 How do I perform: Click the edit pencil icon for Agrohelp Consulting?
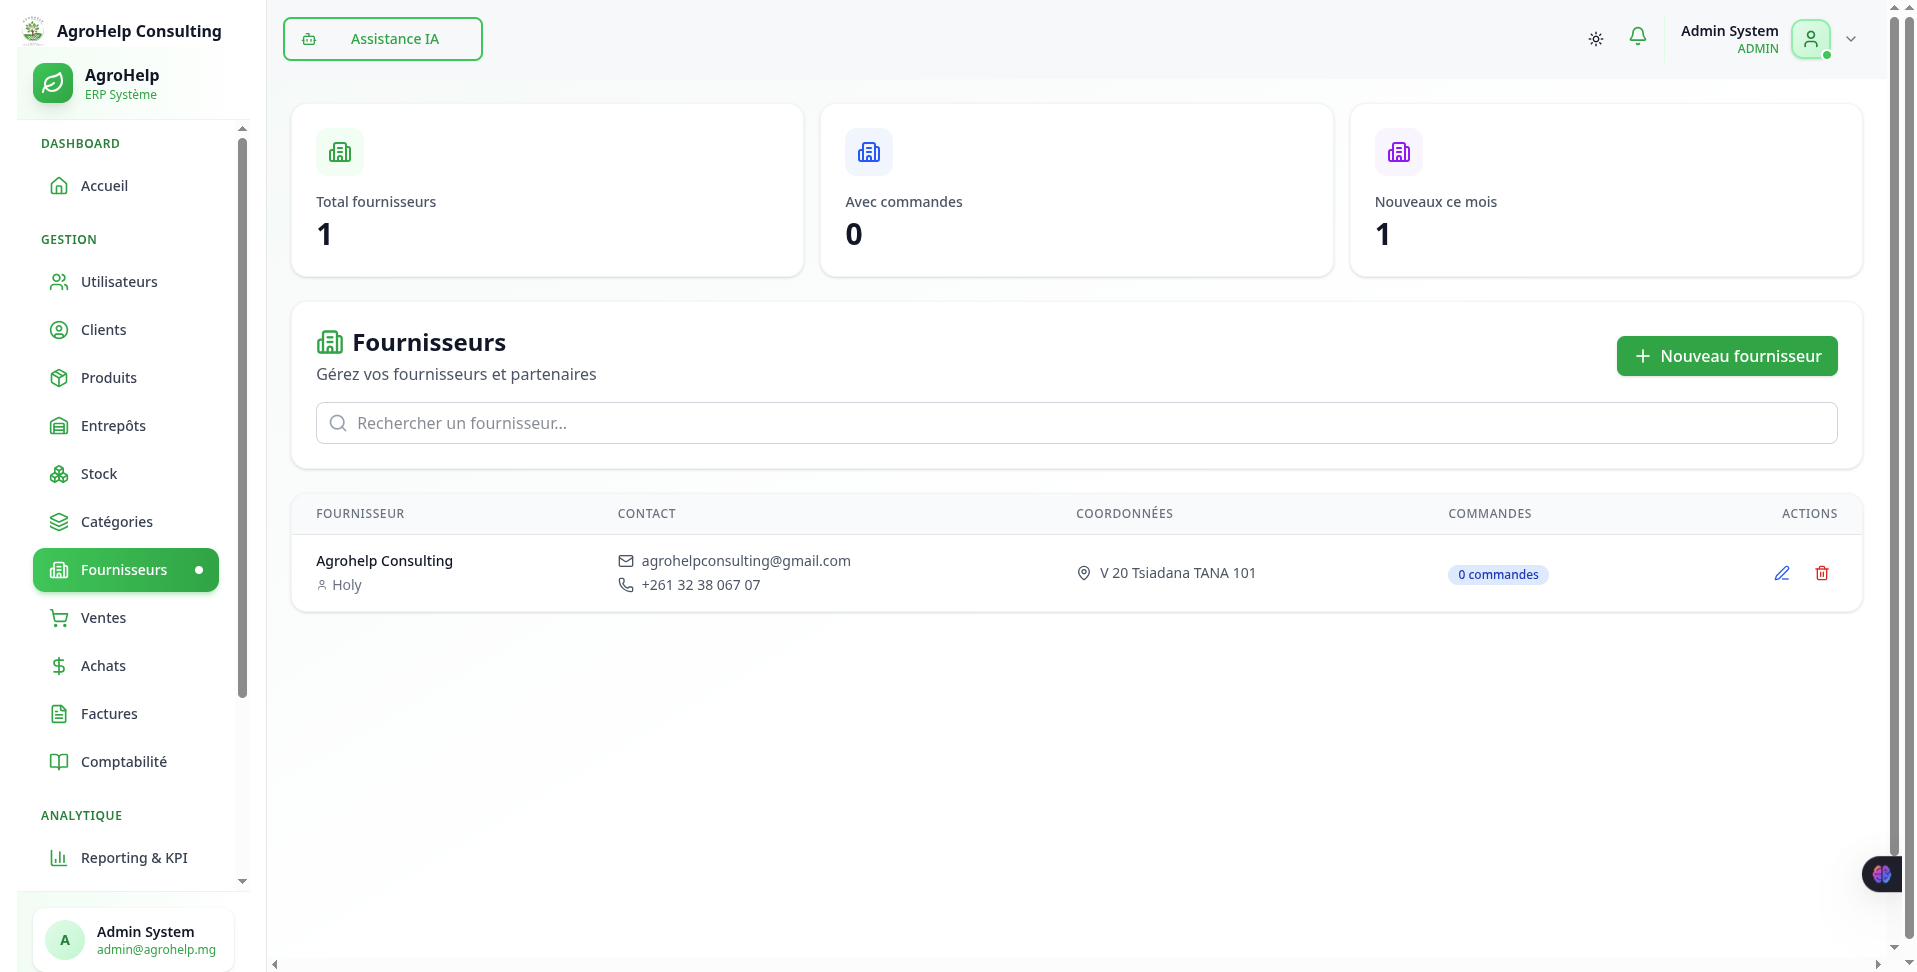[1781, 573]
